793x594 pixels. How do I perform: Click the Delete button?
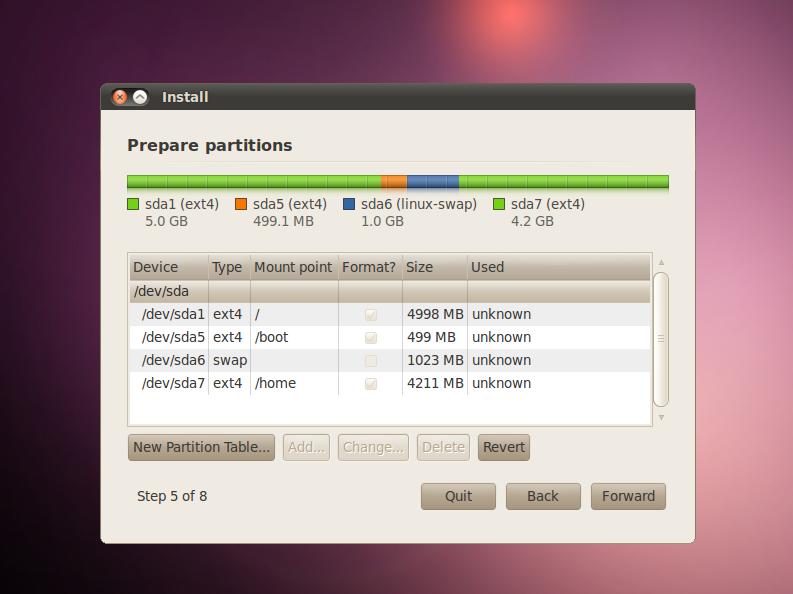444,447
